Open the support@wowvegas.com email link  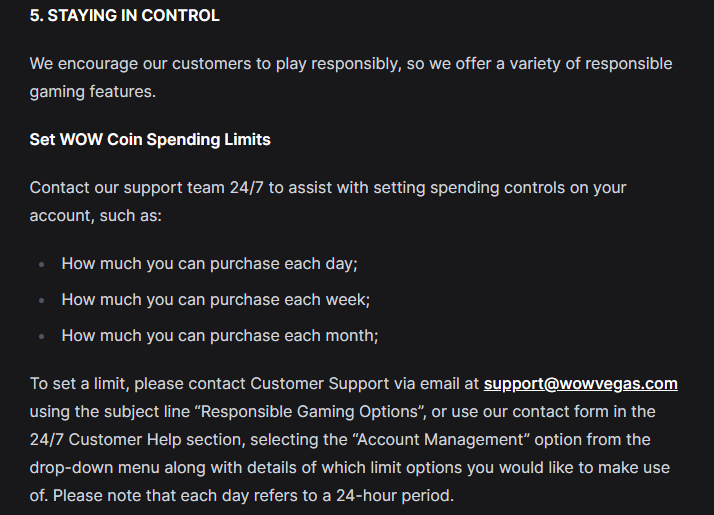pyautogui.click(x=581, y=384)
